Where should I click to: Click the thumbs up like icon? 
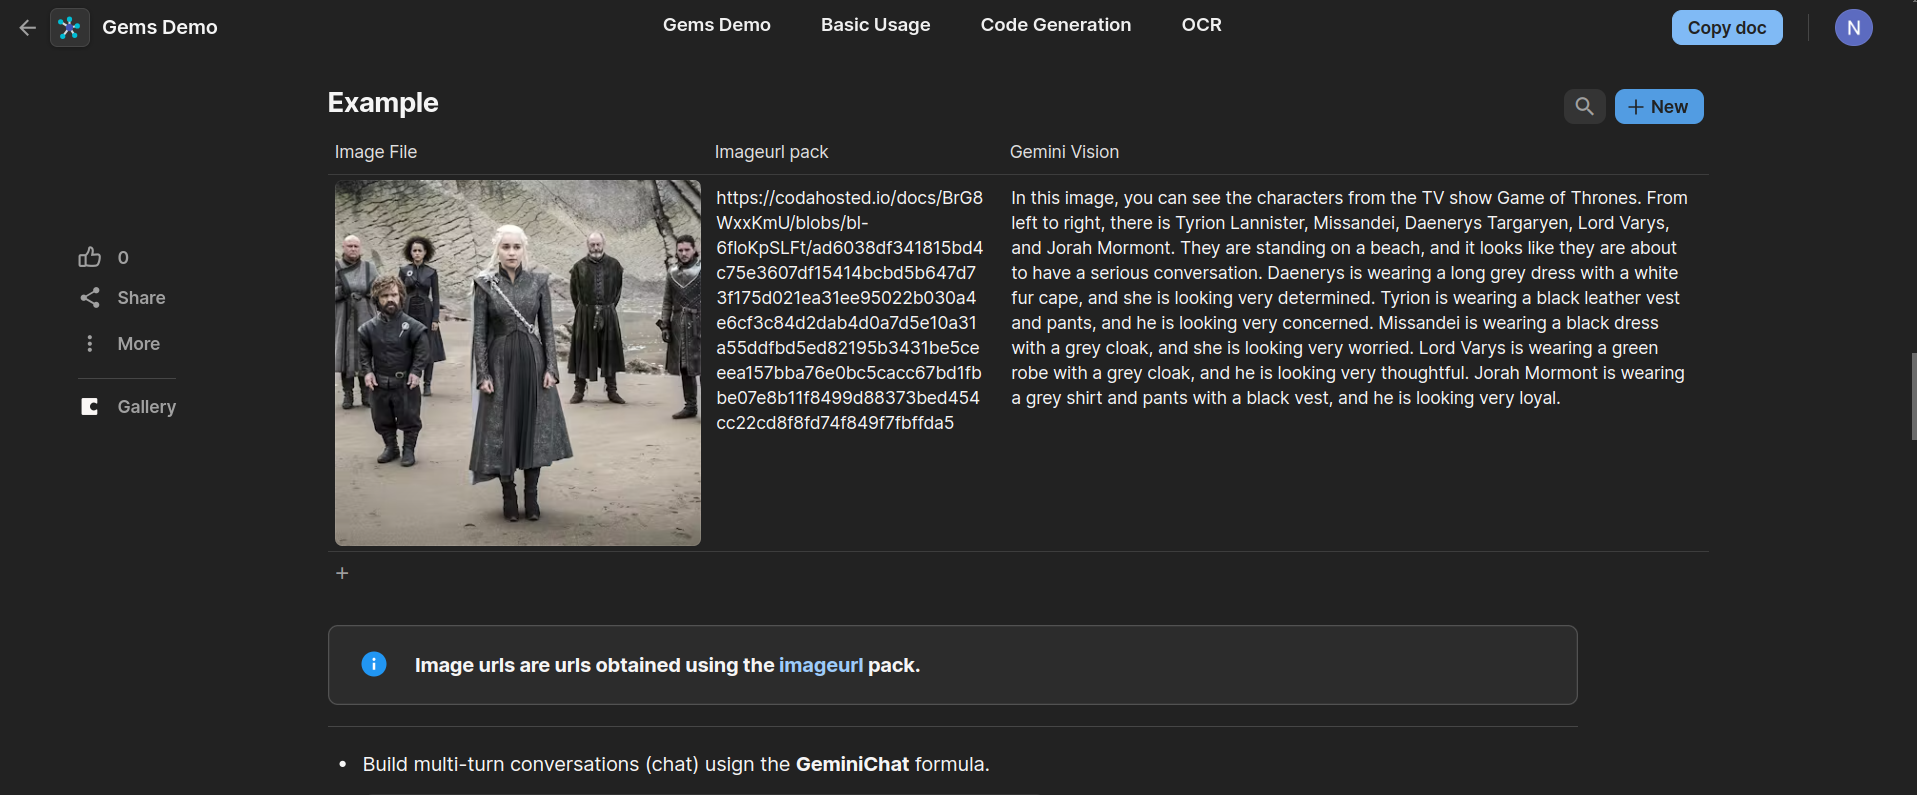(x=90, y=257)
